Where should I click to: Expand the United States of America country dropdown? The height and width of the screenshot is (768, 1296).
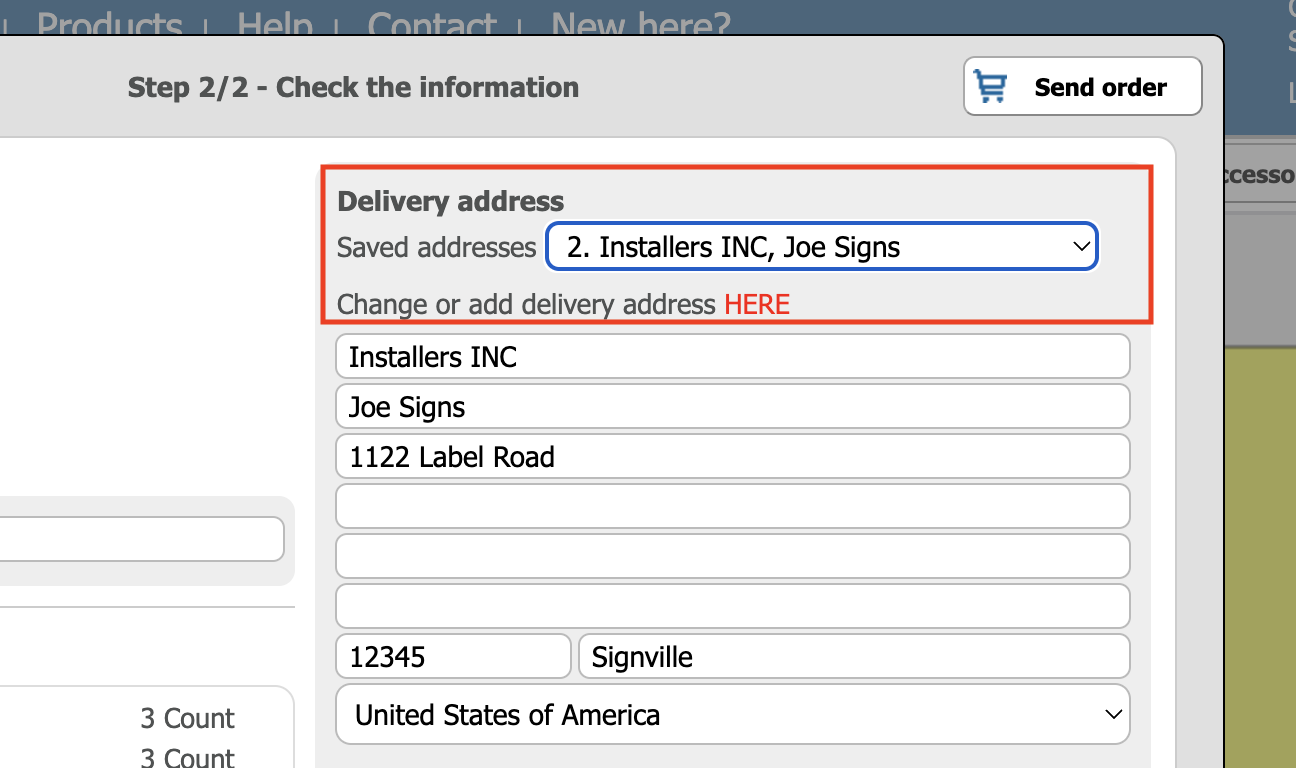point(733,714)
